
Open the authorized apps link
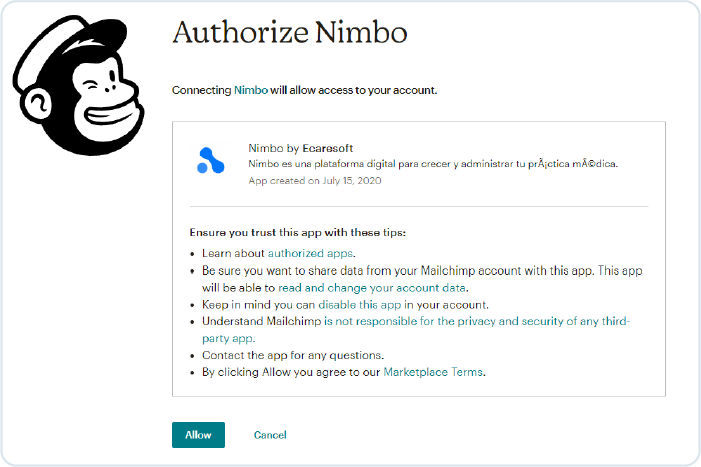coord(311,253)
